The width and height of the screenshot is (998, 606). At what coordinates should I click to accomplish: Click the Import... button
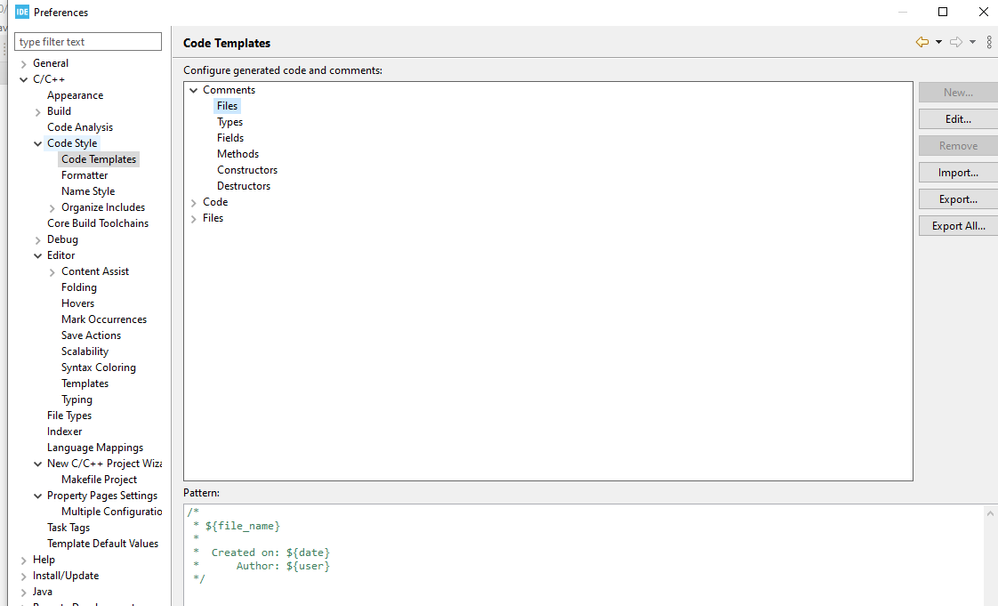pyautogui.click(x=958, y=173)
